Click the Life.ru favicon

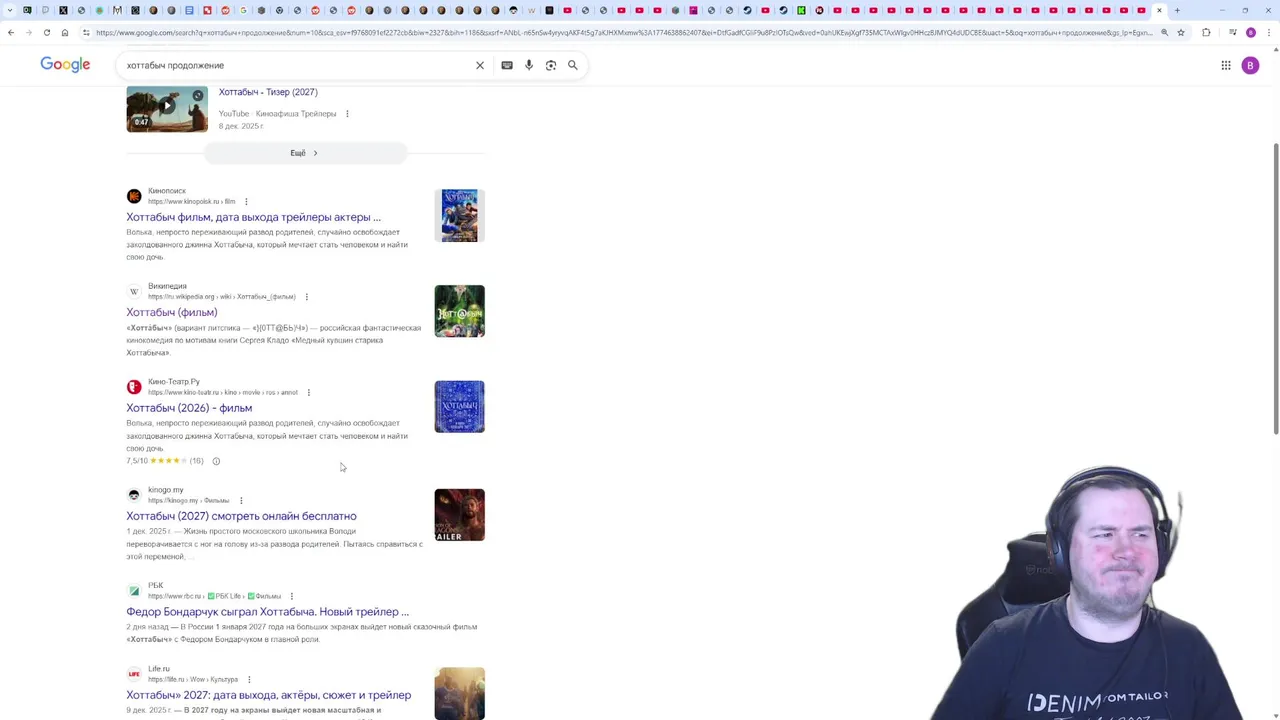[134, 674]
